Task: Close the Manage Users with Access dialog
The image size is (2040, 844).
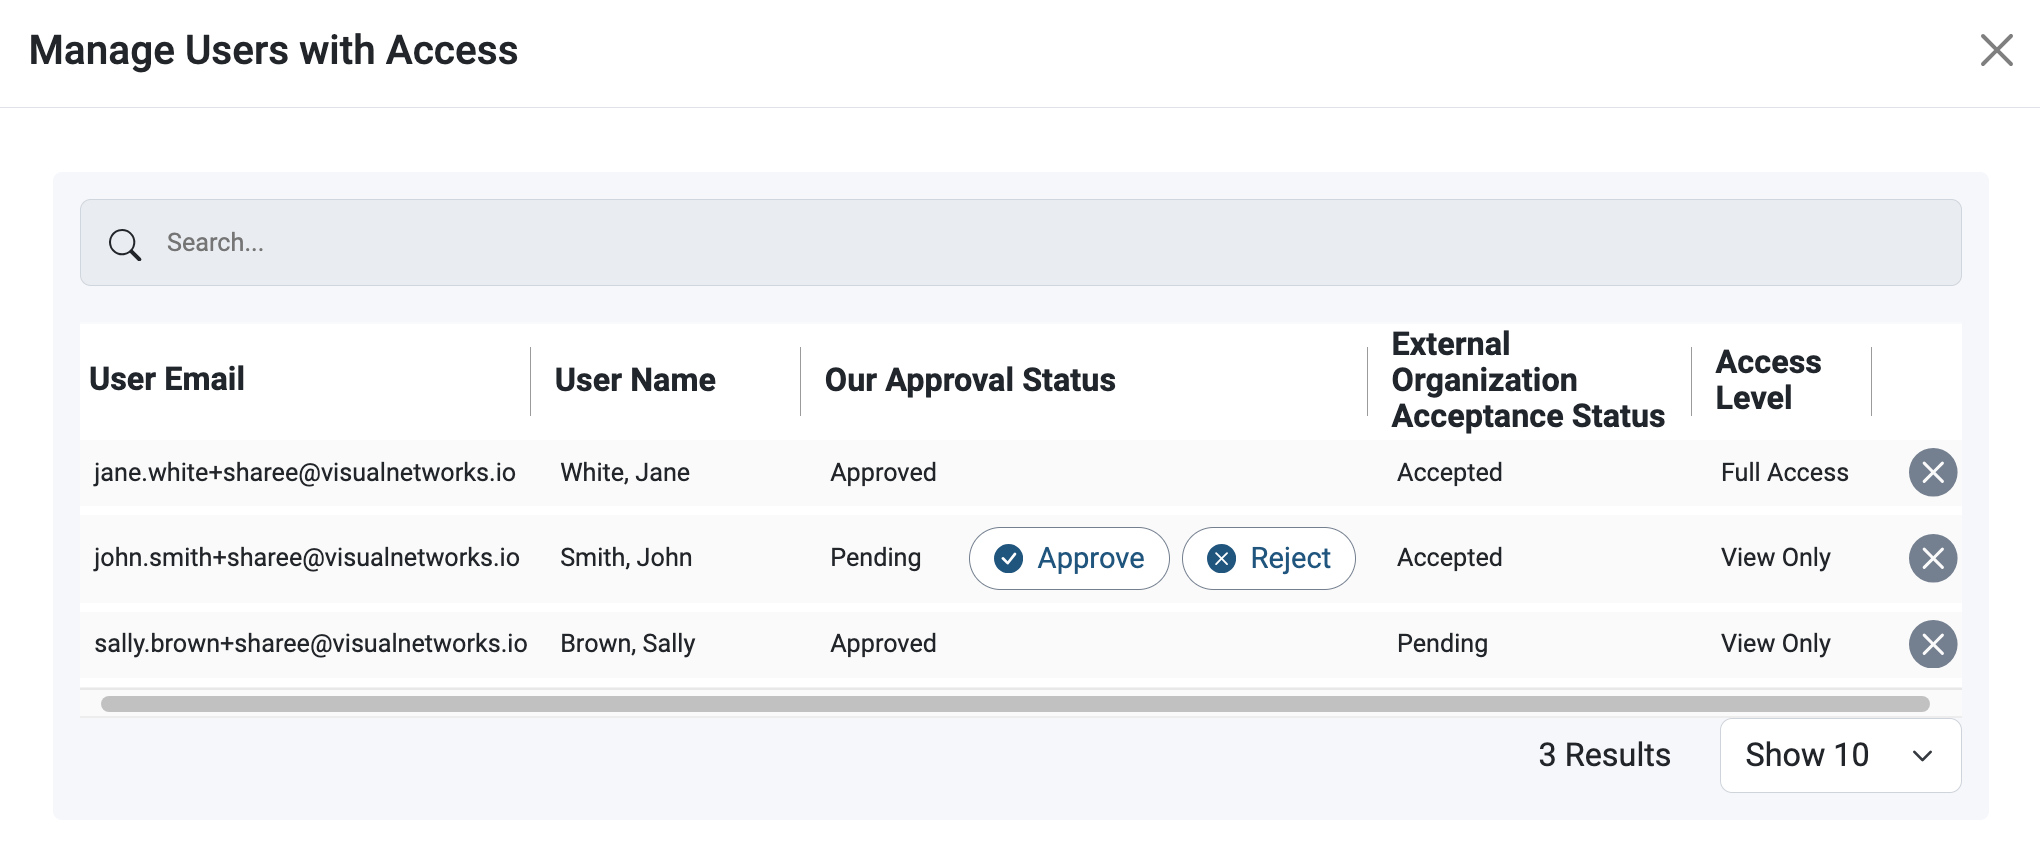Action: 1996,50
